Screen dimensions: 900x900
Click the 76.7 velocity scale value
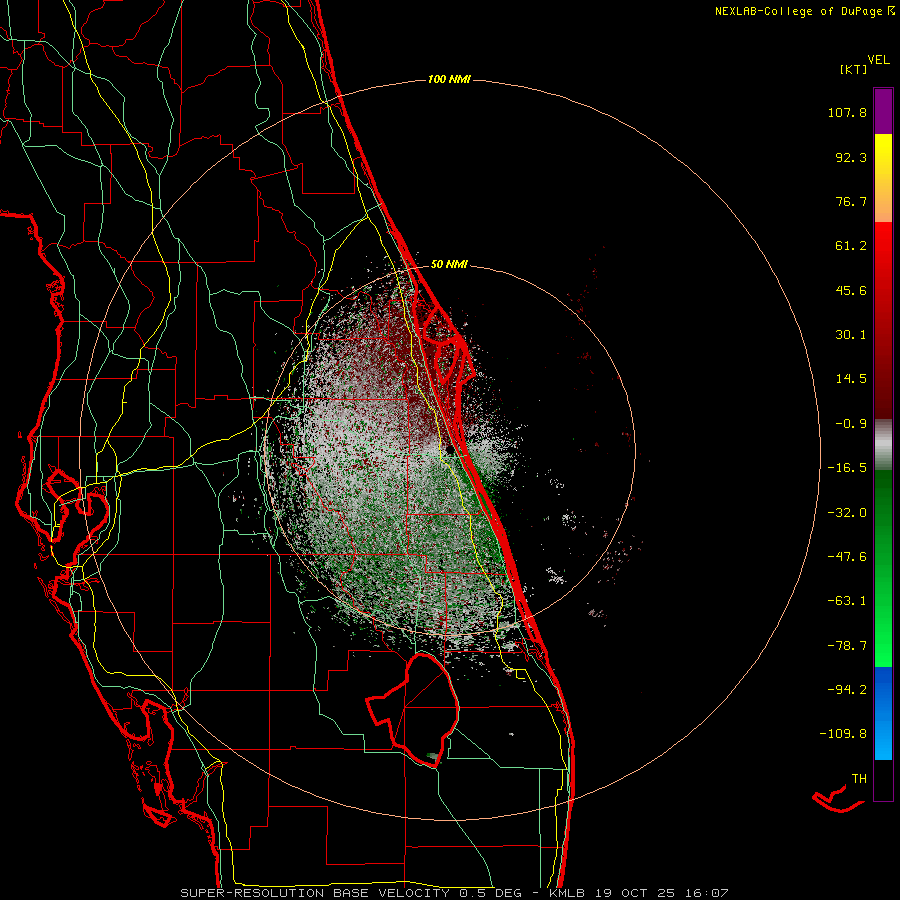coord(851,201)
